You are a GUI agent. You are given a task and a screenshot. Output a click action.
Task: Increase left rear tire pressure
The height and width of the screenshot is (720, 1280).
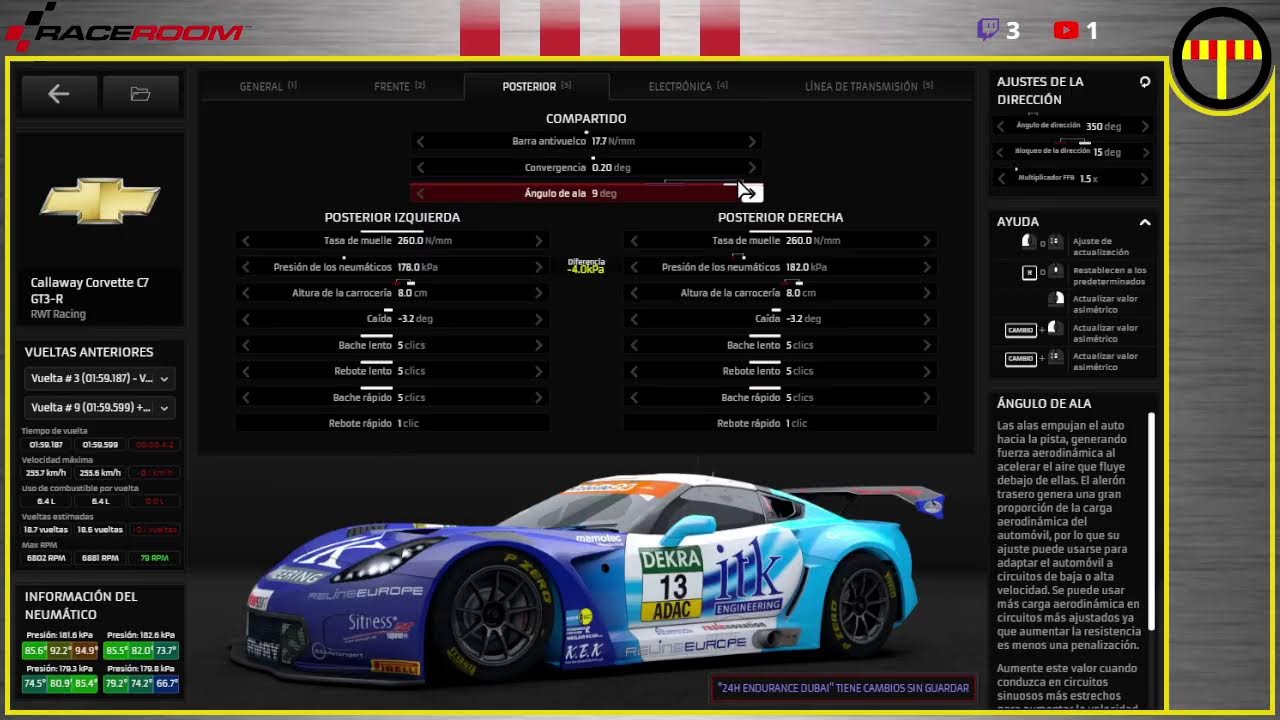pyautogui.click(x=539, y=267)
